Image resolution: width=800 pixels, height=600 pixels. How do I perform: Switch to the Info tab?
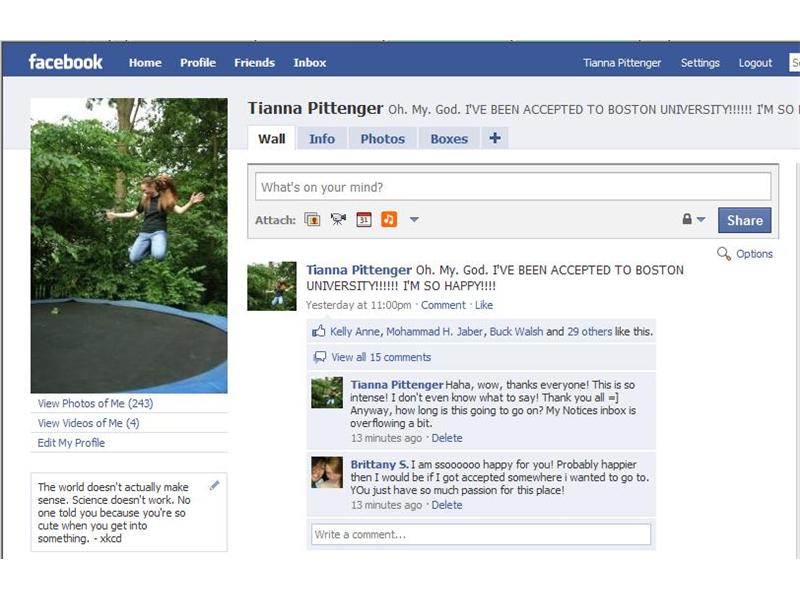(322, 139)
